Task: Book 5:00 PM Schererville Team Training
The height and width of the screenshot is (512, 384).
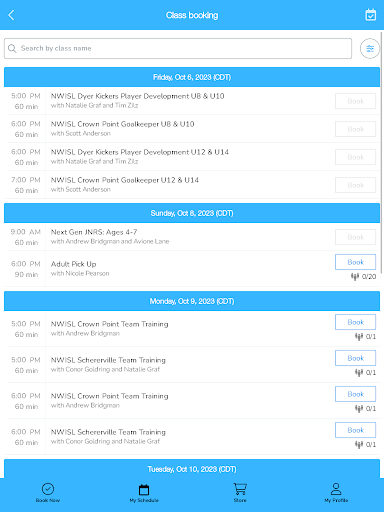Action: (x=355, y=358)
